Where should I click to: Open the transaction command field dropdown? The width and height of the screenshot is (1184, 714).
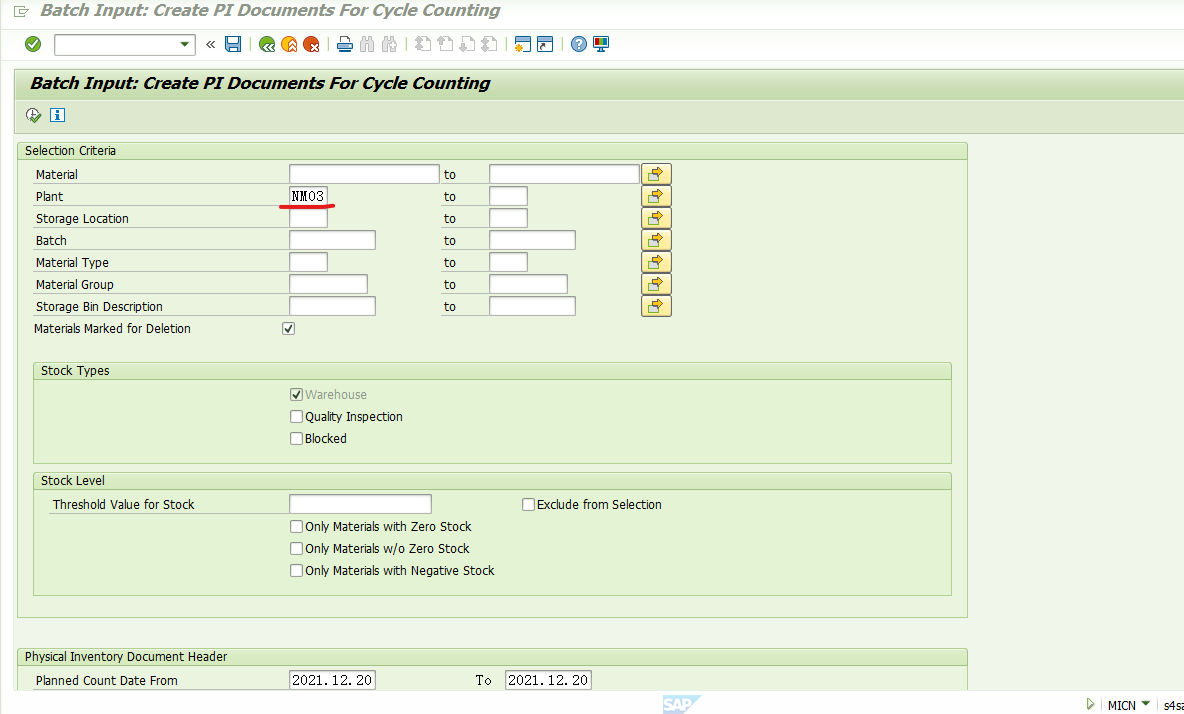coord(184,45)
